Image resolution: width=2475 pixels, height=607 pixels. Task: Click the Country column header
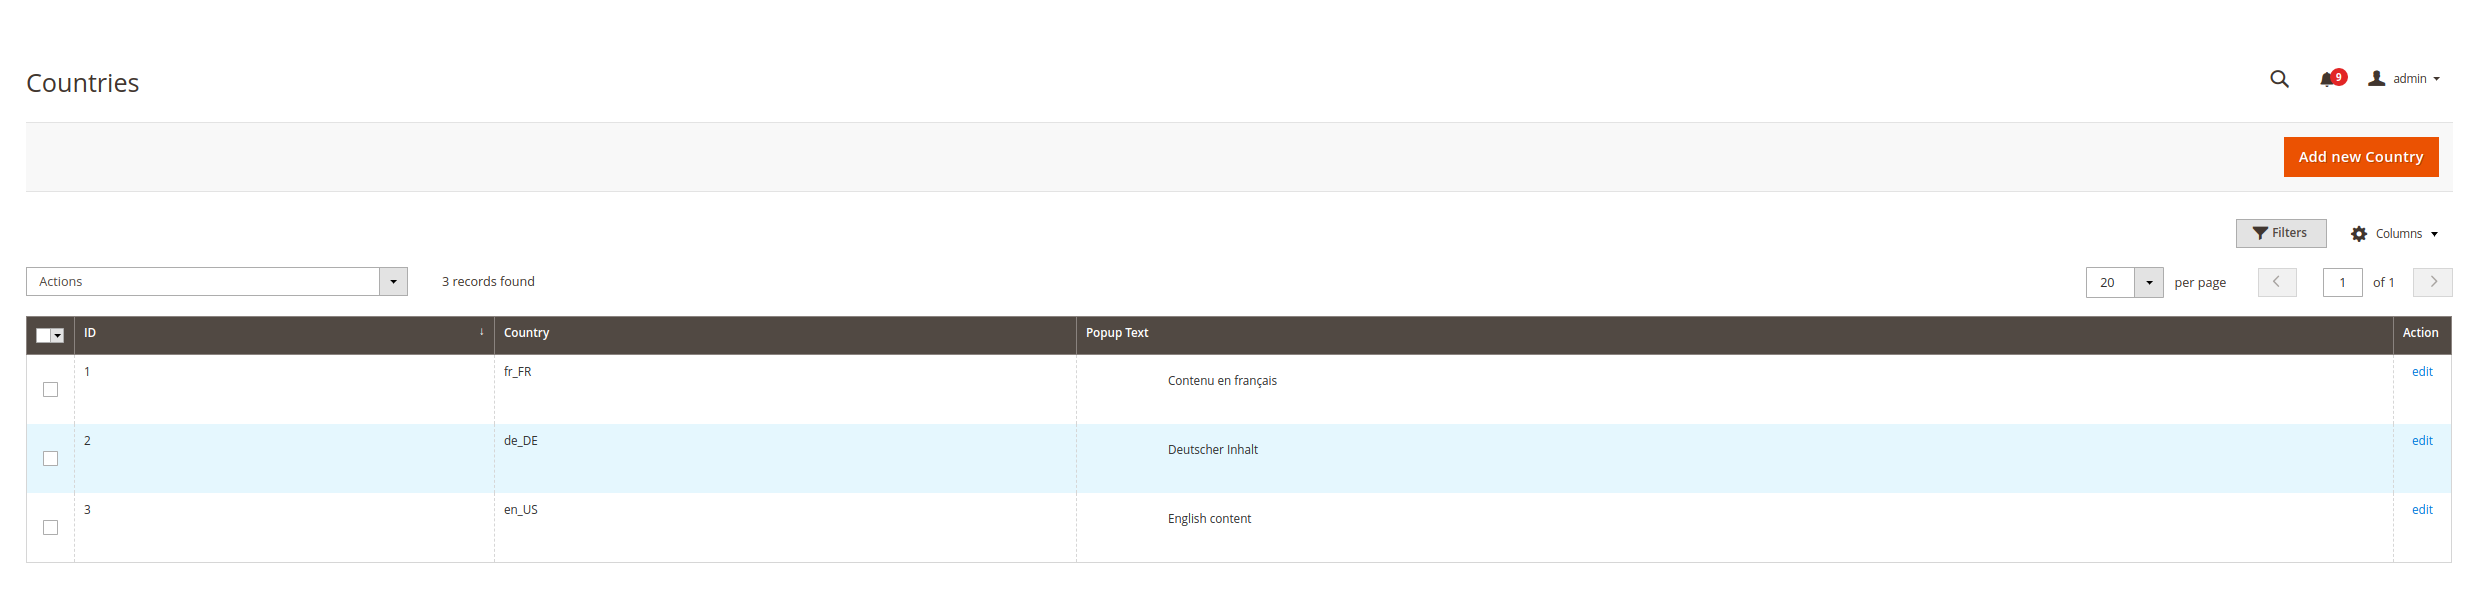click(527, 333)
